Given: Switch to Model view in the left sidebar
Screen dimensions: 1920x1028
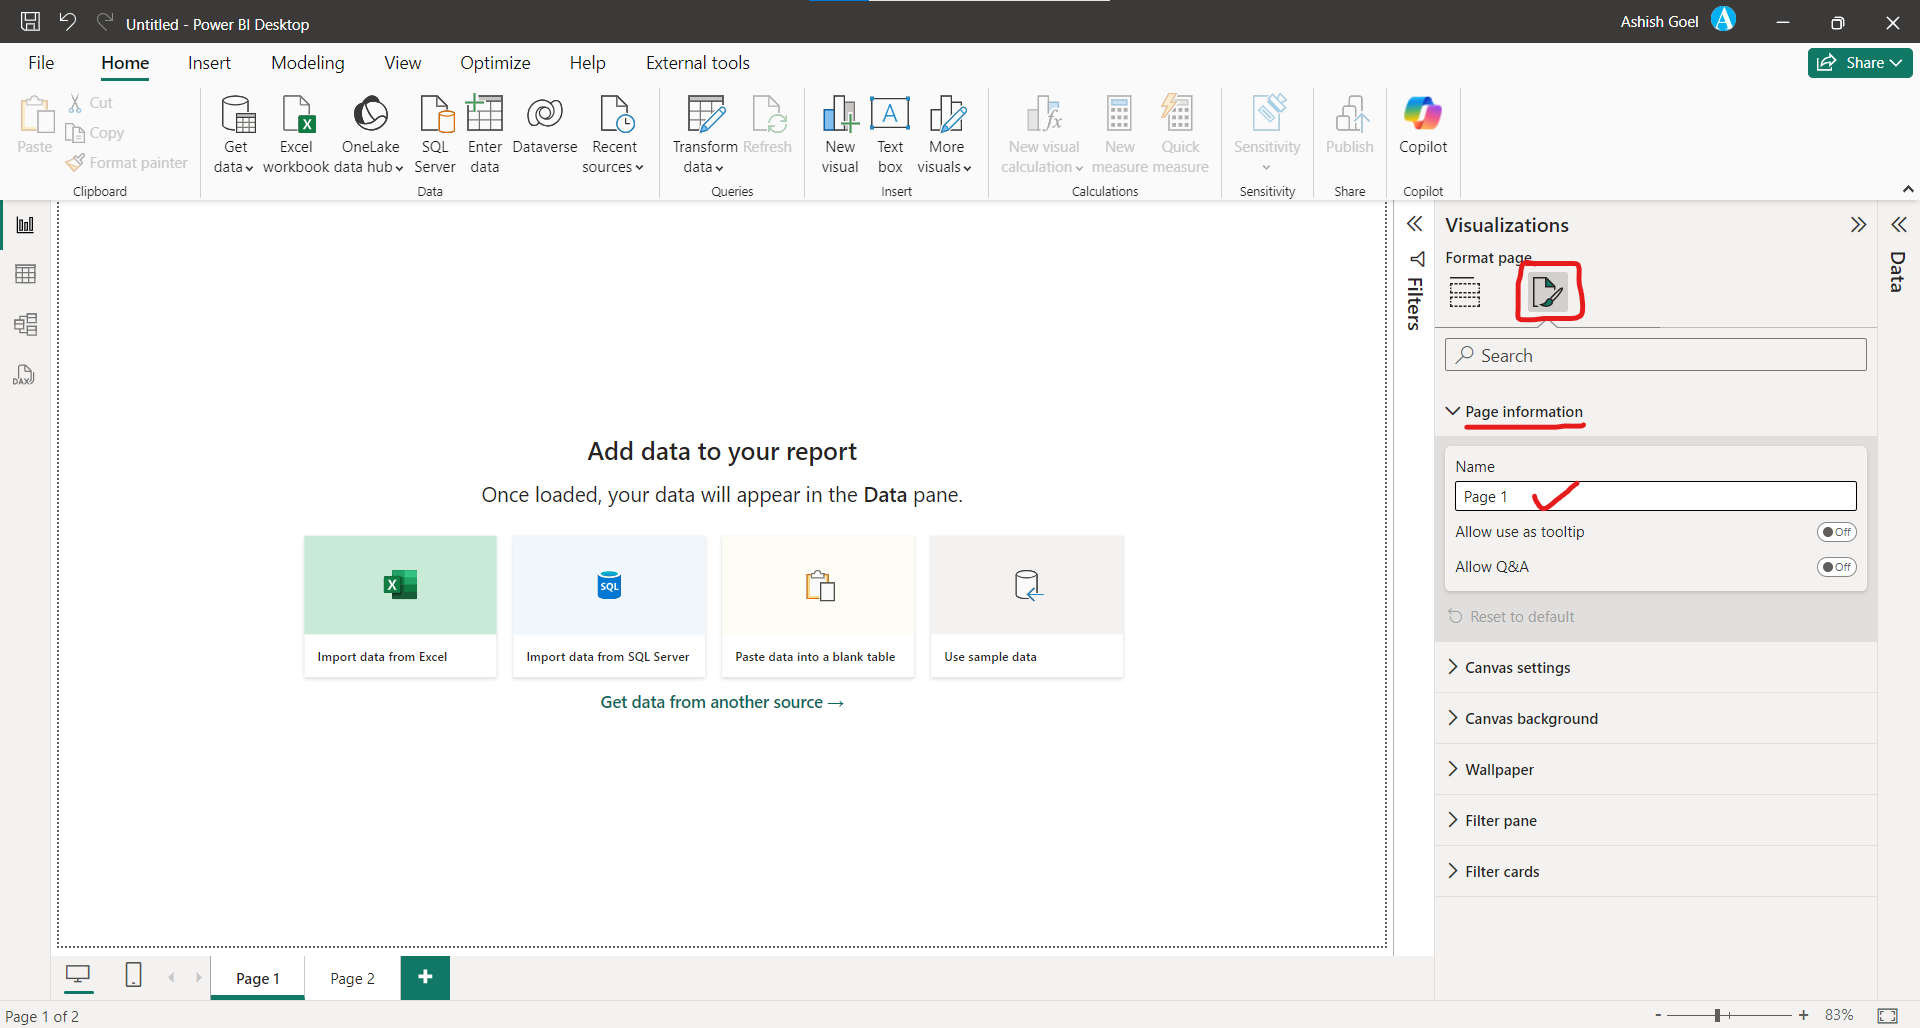Looking at the screenshot, I should point(24,324).
